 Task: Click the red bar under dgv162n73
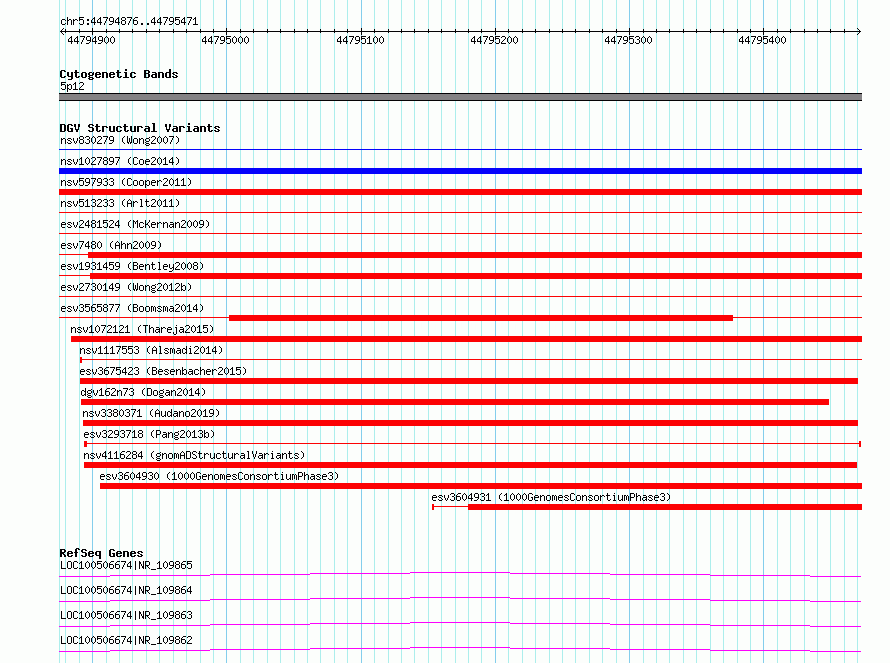455,402
